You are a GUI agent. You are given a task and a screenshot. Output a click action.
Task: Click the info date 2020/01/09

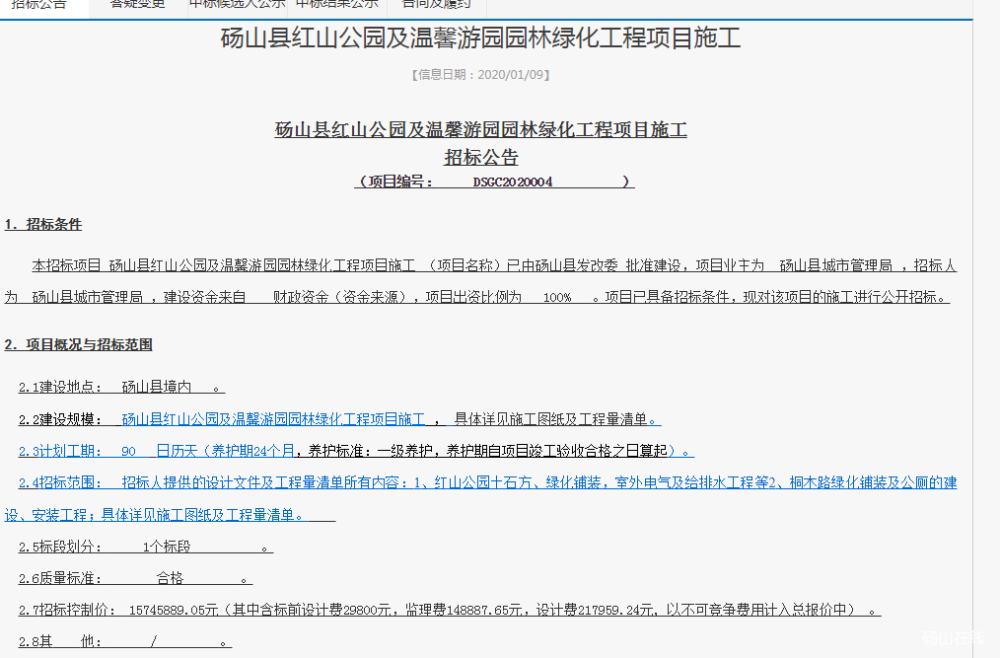511,75
